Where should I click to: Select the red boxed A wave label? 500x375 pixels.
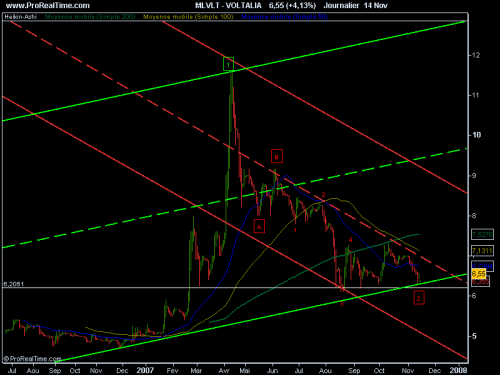(259, 226)
